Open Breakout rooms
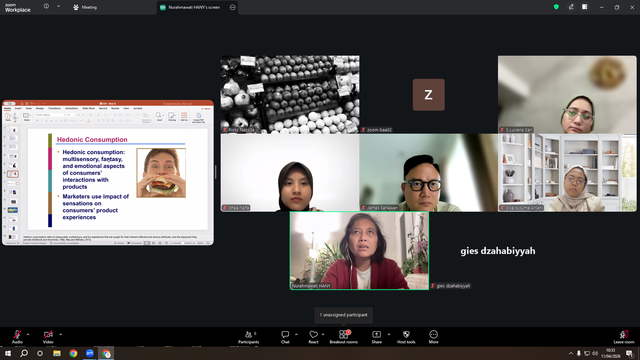The image size is (640, 360). (343, 337)
